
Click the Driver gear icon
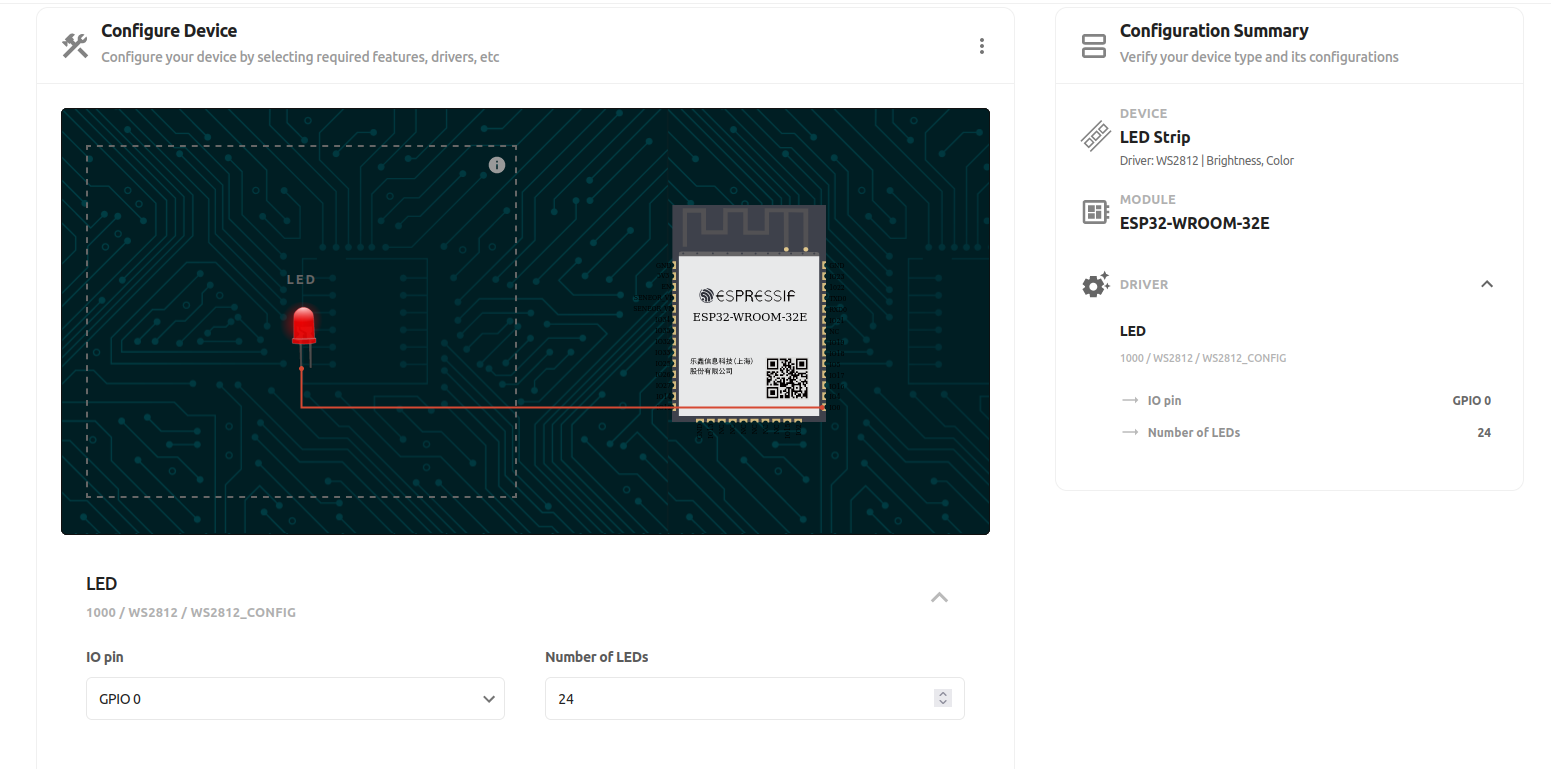[x=1096, y=285]
